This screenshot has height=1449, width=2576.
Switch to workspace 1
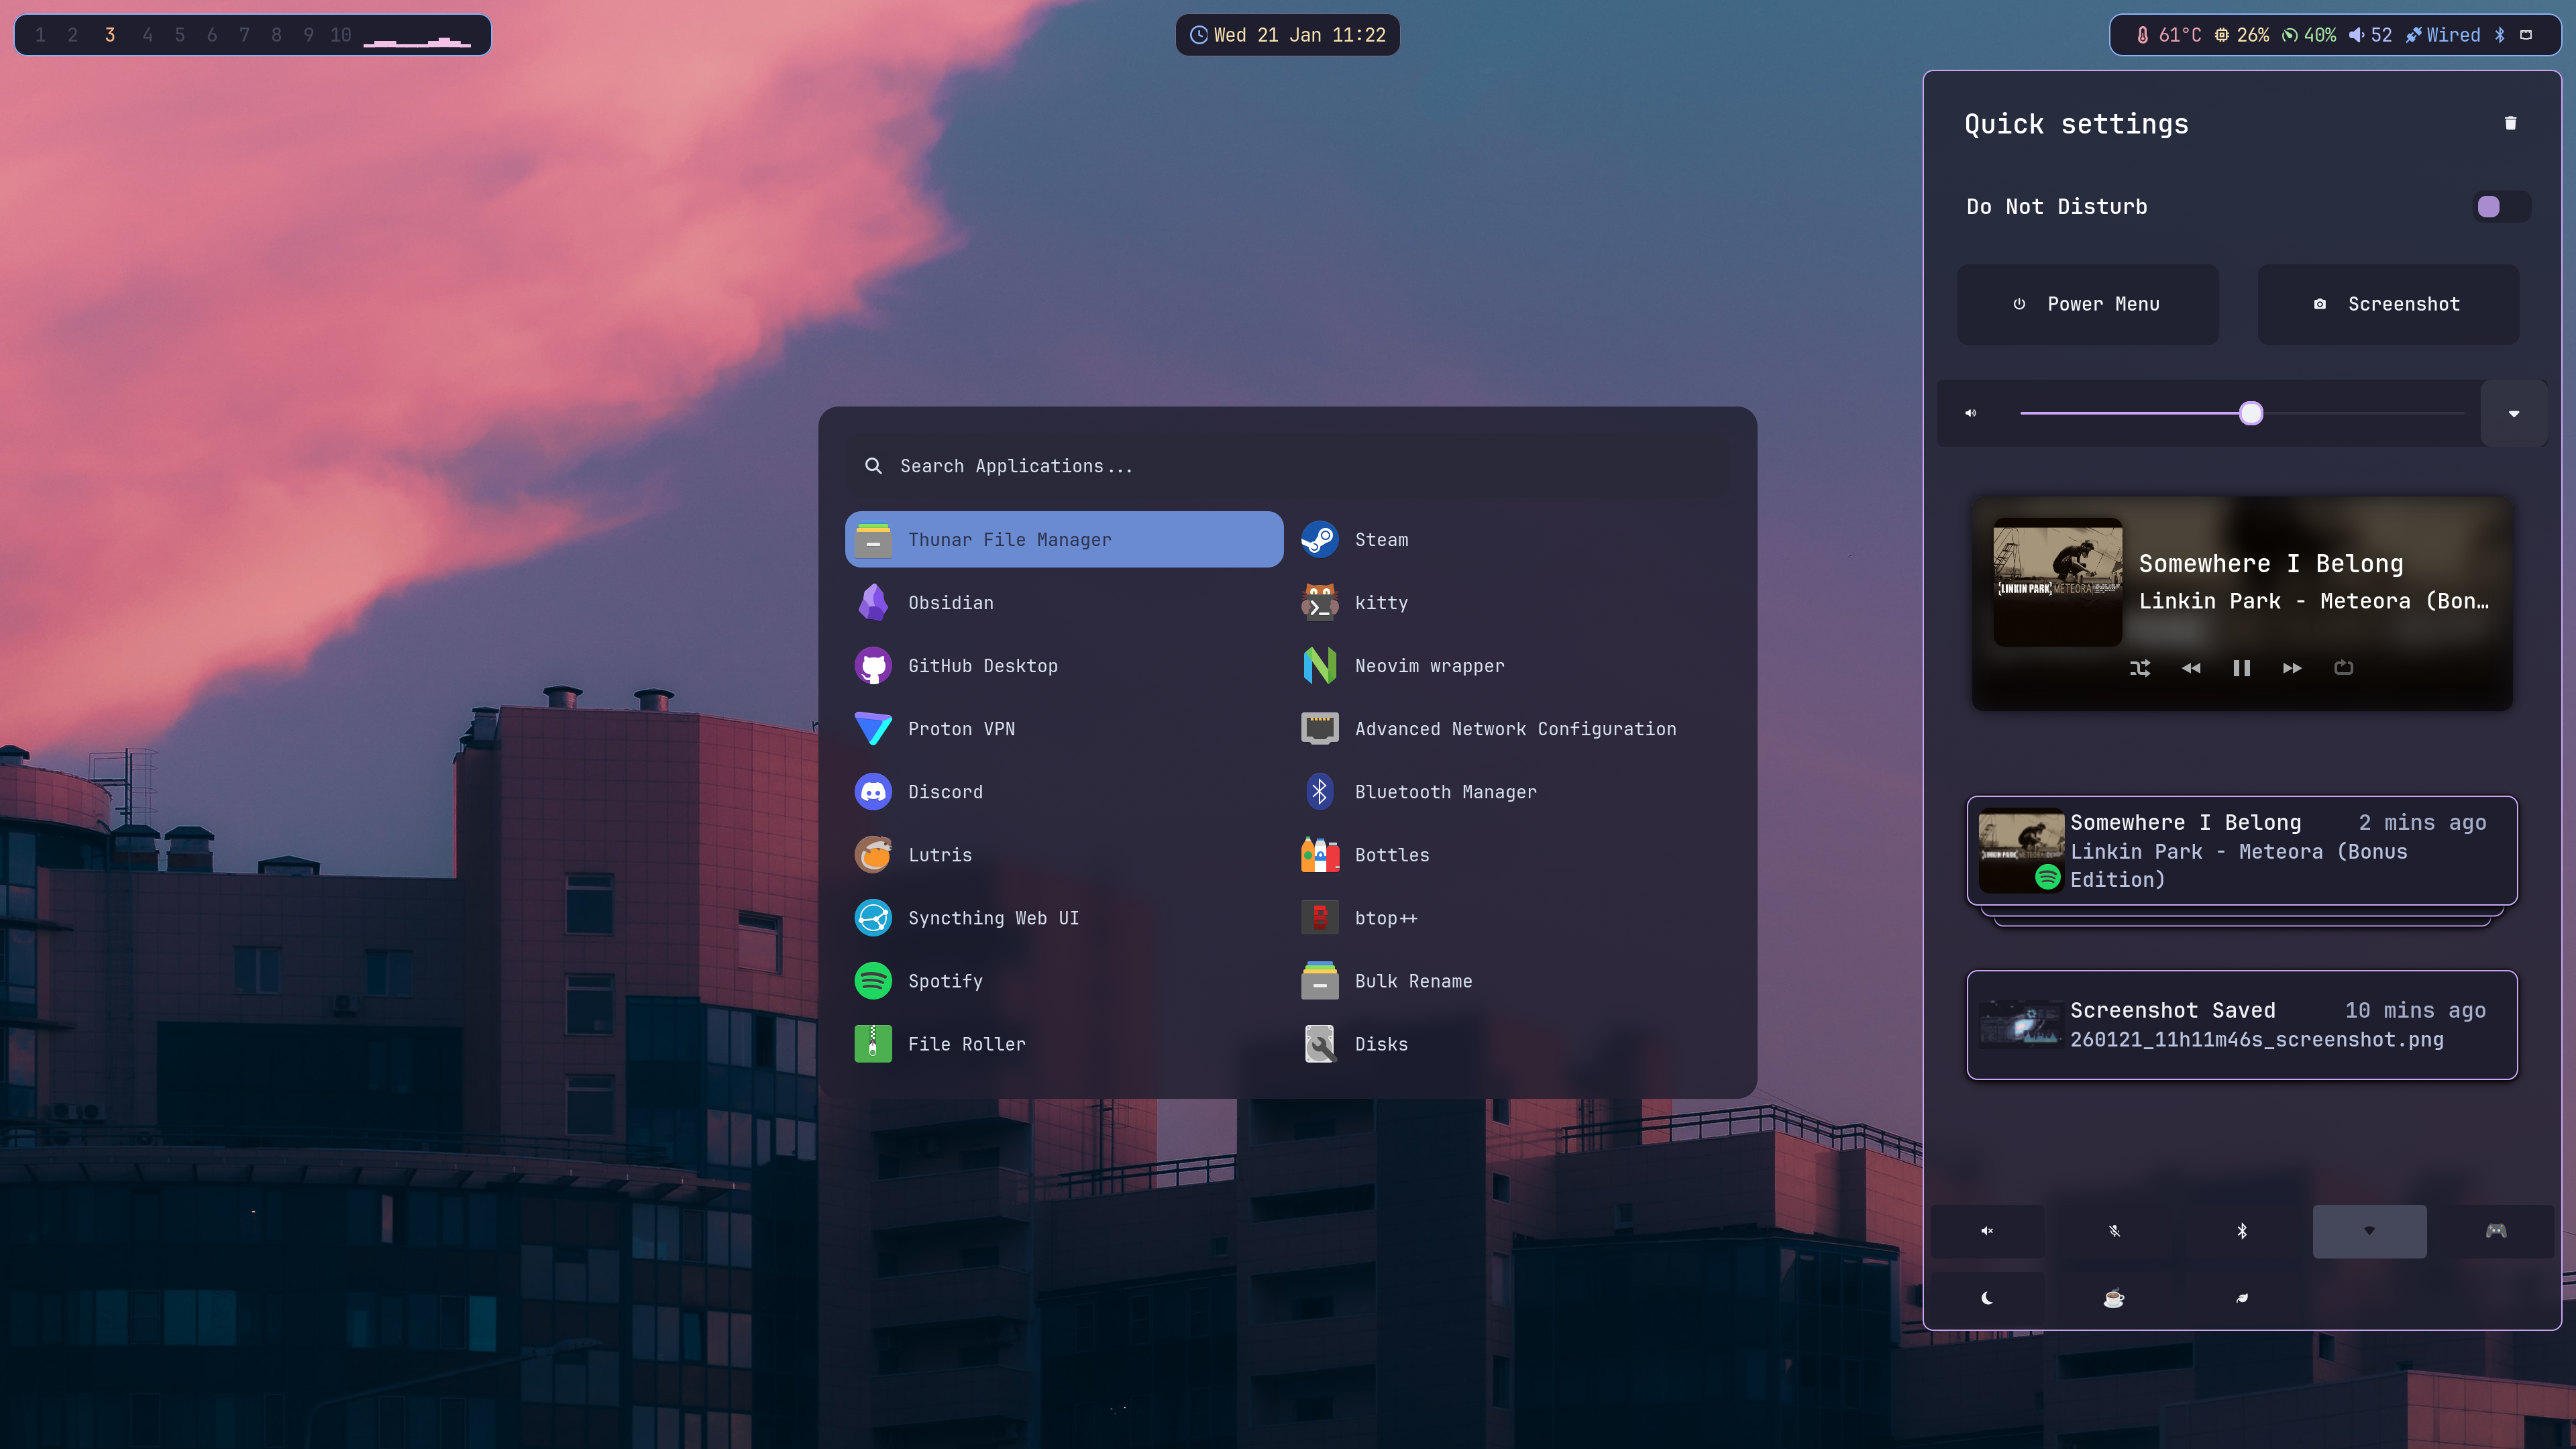pyautogui.click(x=40, y=35)
